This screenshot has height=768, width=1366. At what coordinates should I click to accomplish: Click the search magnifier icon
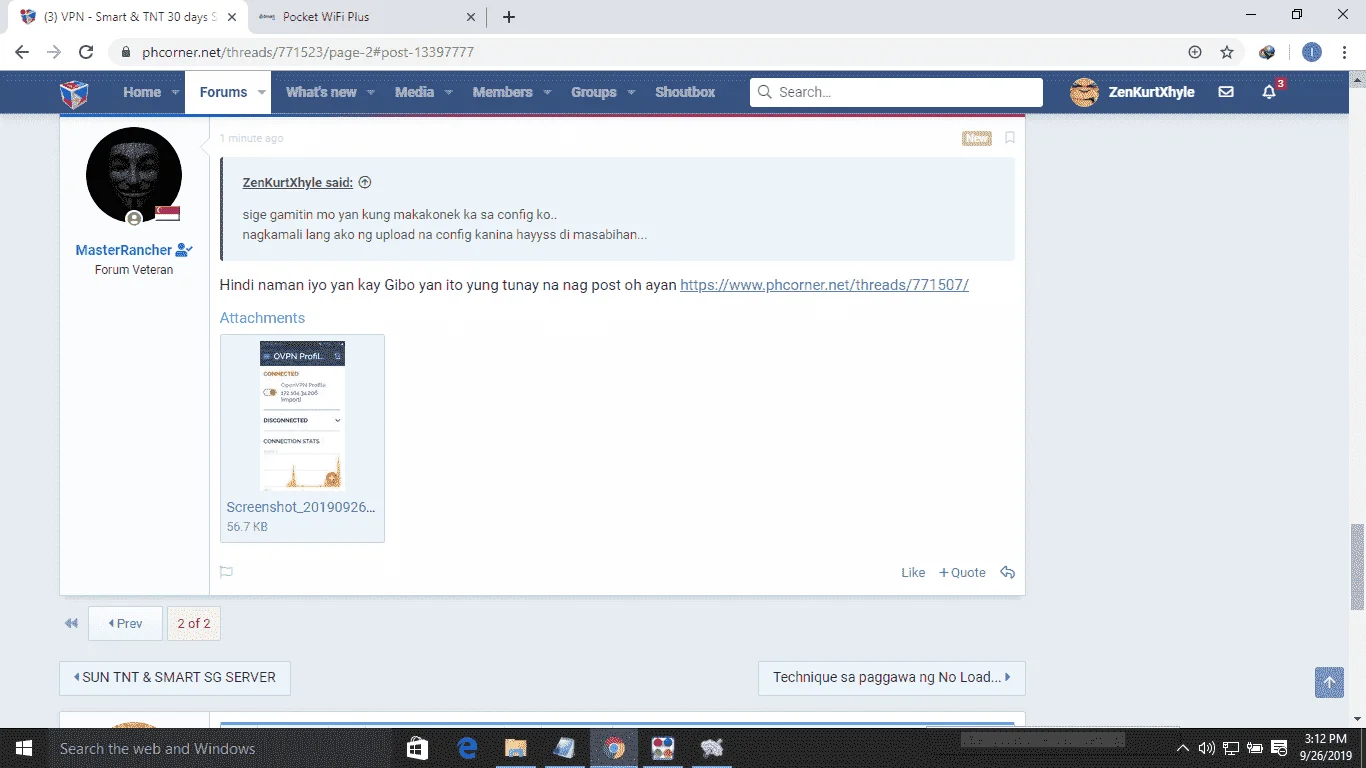point(765,92)
